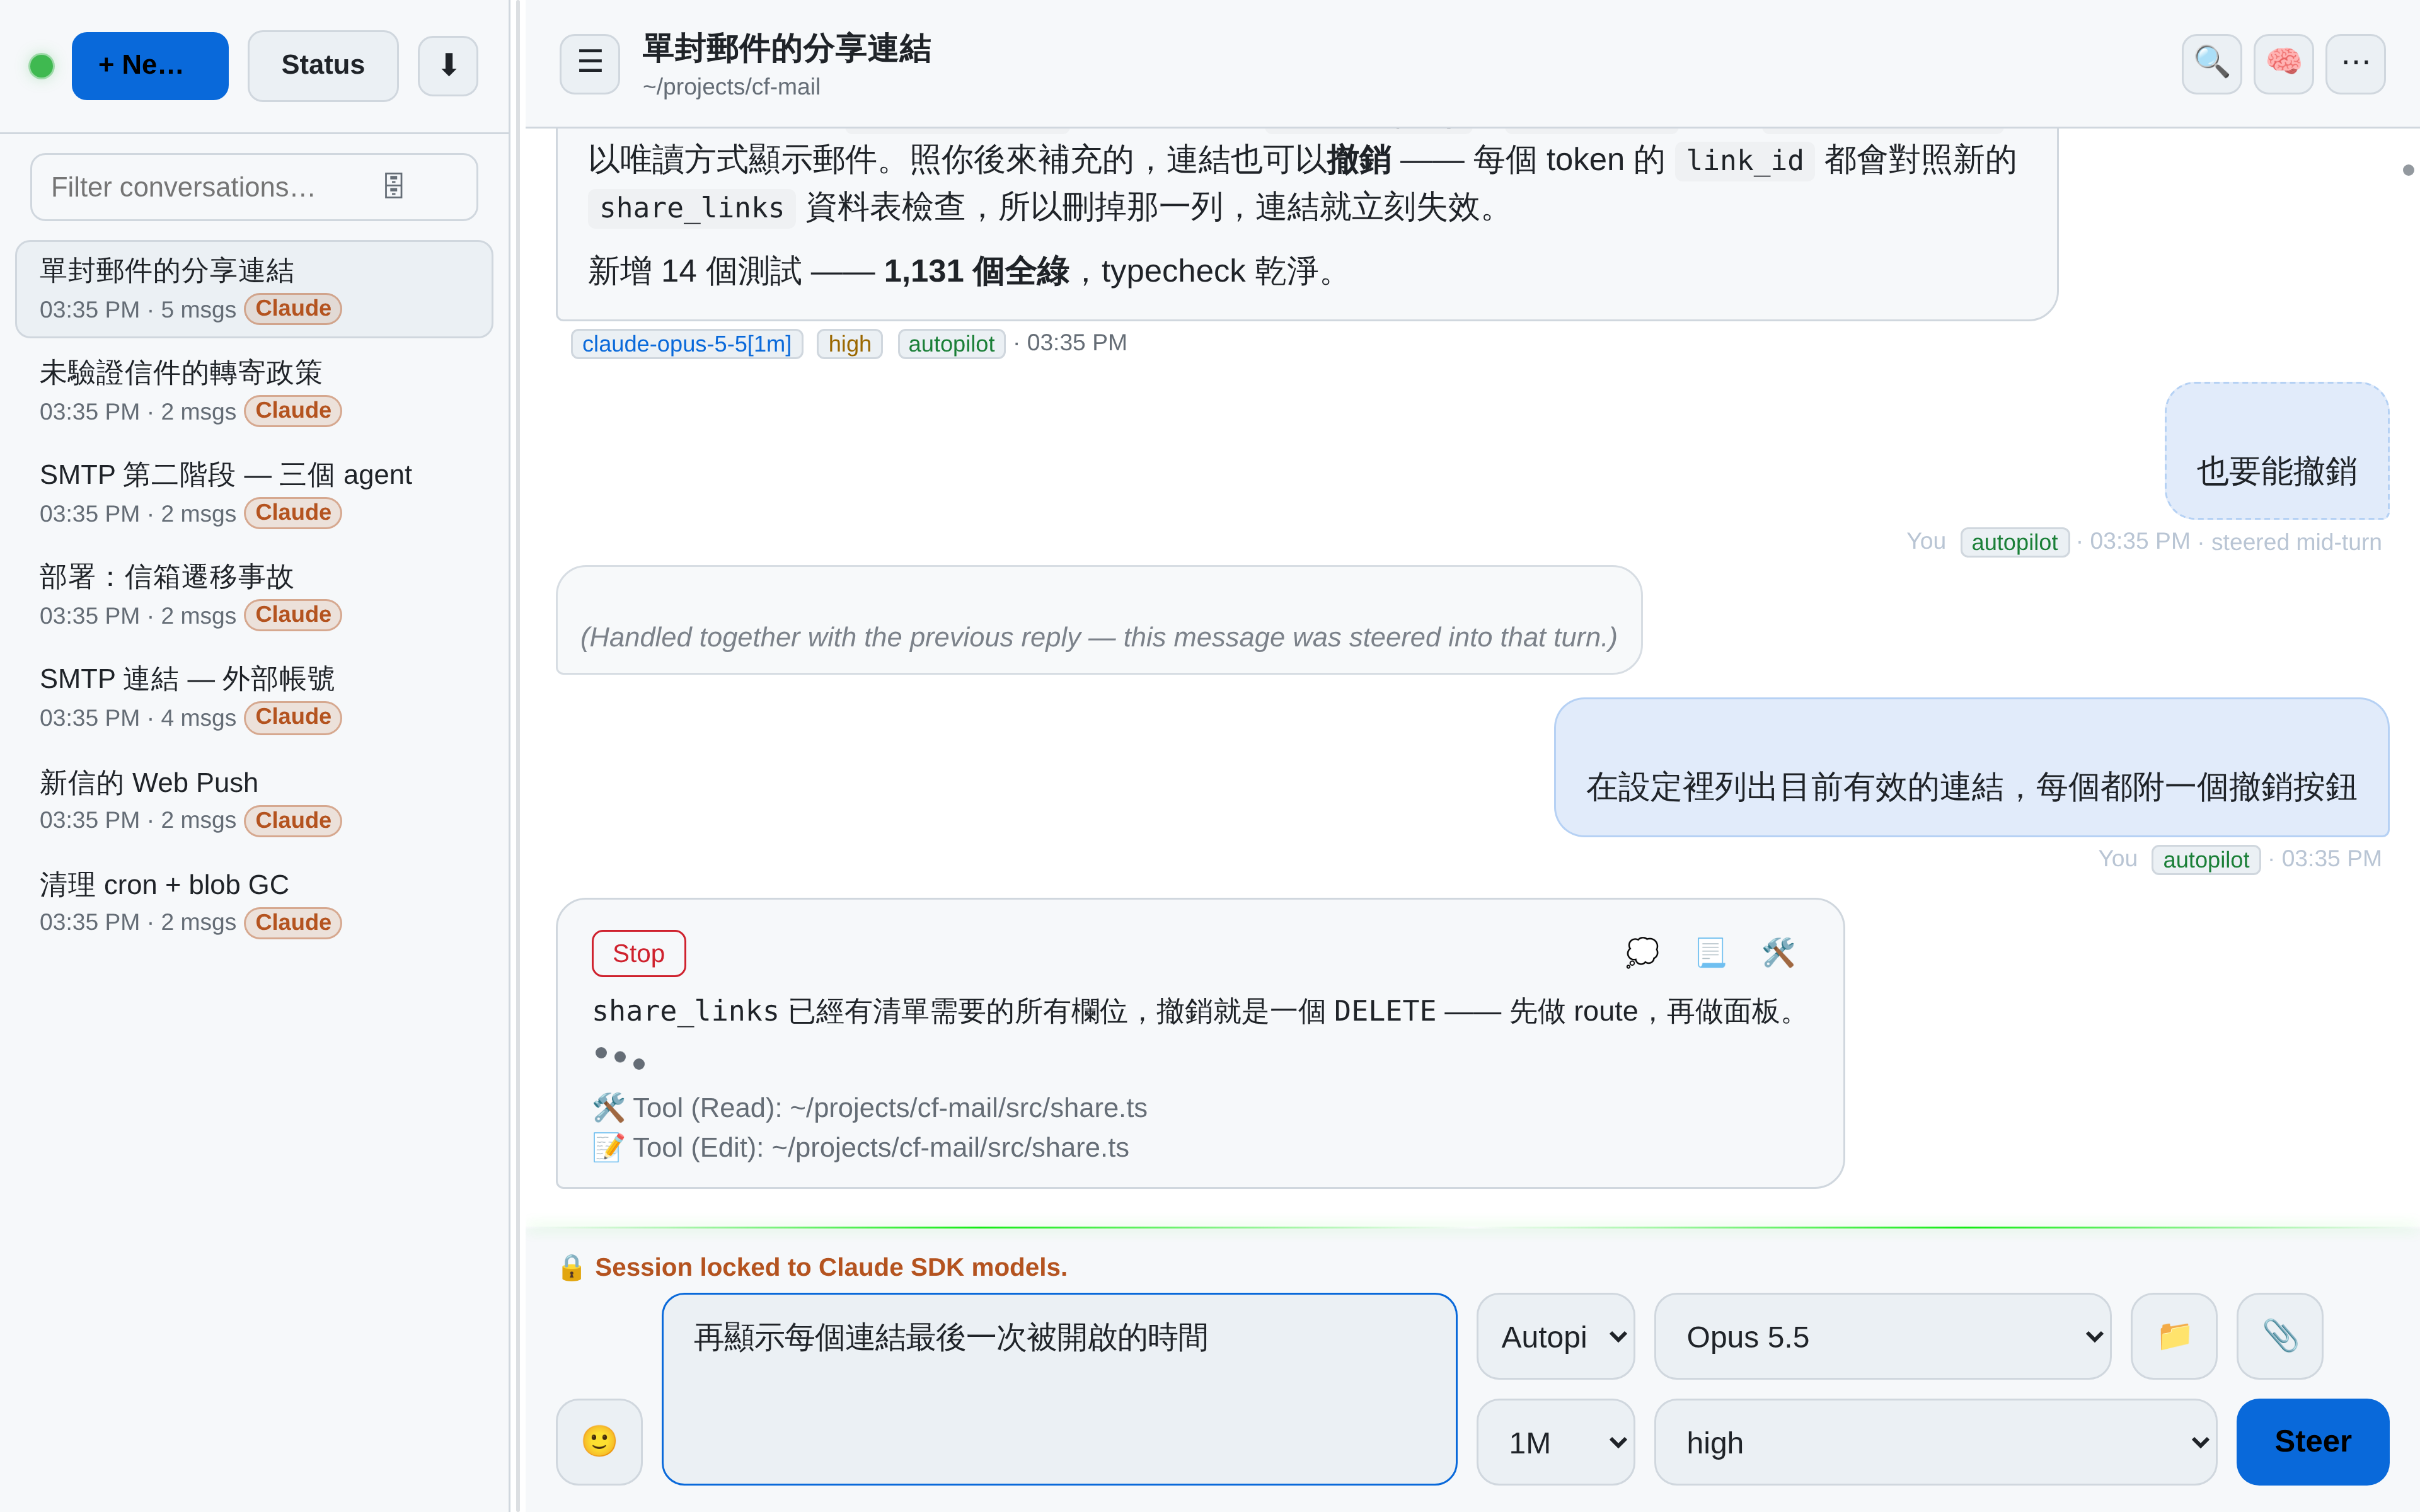2420x1512 pixels.
Task: Click the scrollbar thumb dot at right edge
Action: tap(2408, 170)
